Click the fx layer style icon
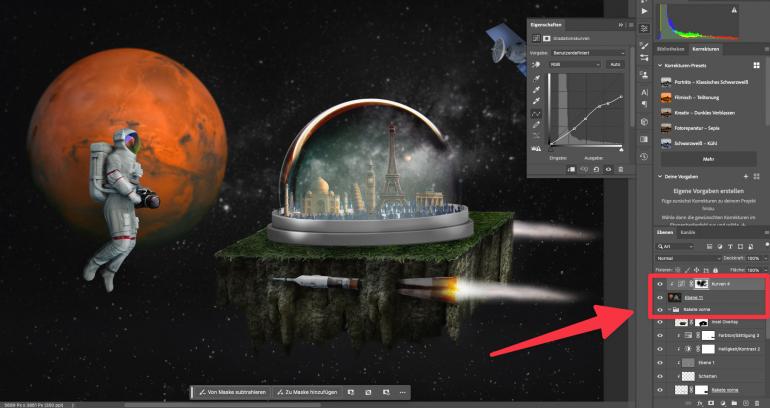 pos(700,403)
